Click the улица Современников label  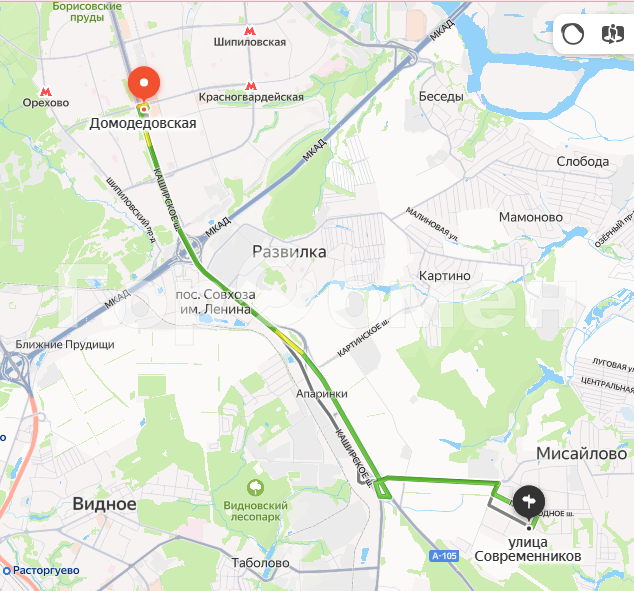coord(528,549)
